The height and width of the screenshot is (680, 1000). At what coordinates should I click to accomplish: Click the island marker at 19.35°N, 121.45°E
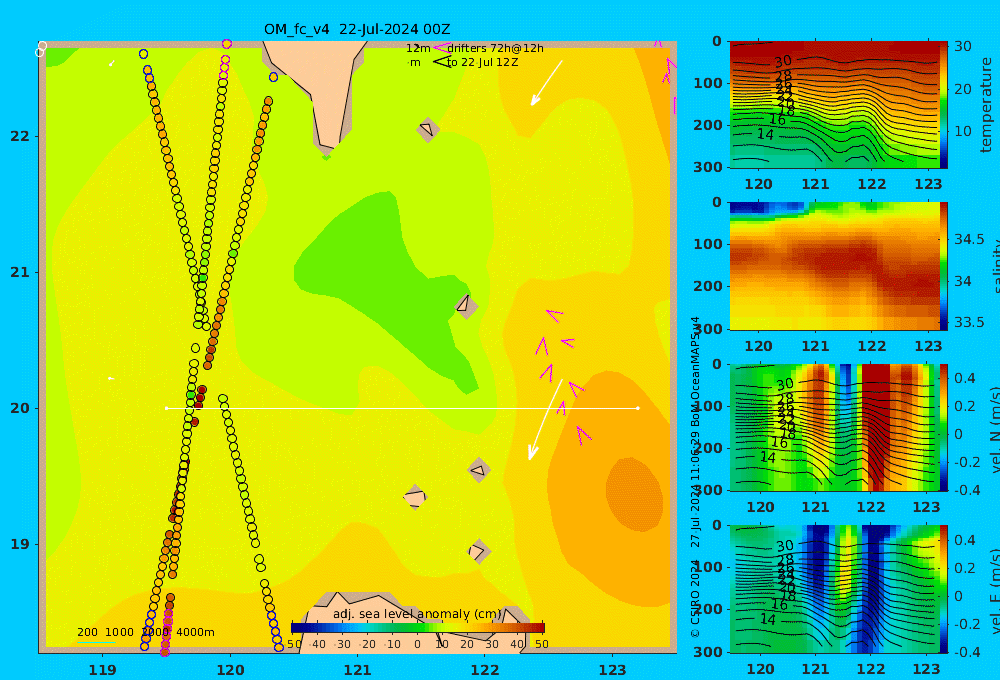pos(415,497)
